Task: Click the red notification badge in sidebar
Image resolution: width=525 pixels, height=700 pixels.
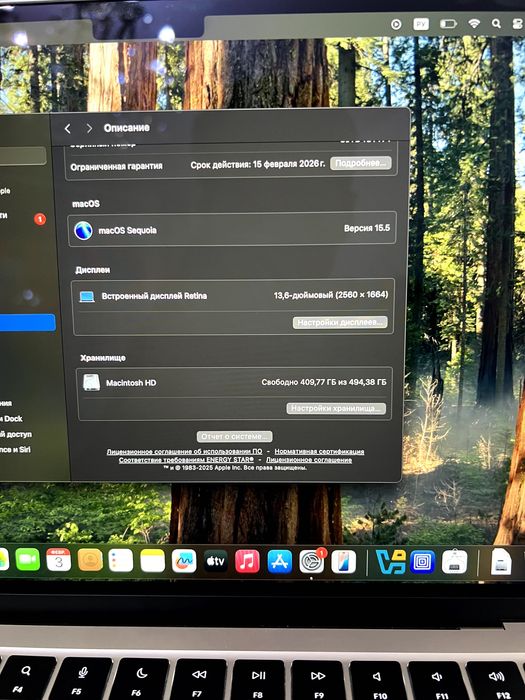Action: [x=40, y=219]
